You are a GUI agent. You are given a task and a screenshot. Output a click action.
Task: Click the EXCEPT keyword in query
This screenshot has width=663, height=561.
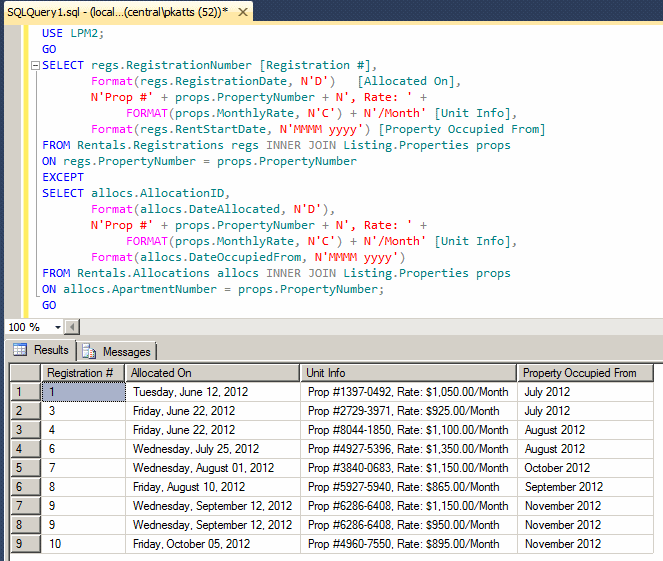(63, 177)
